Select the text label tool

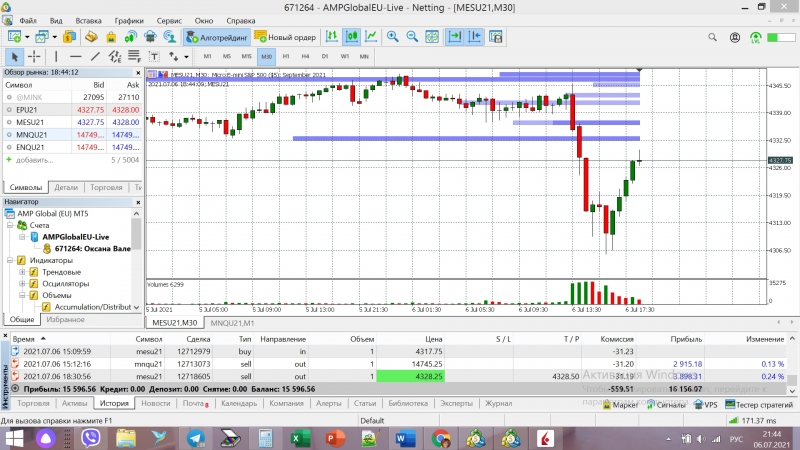point(154,57)
